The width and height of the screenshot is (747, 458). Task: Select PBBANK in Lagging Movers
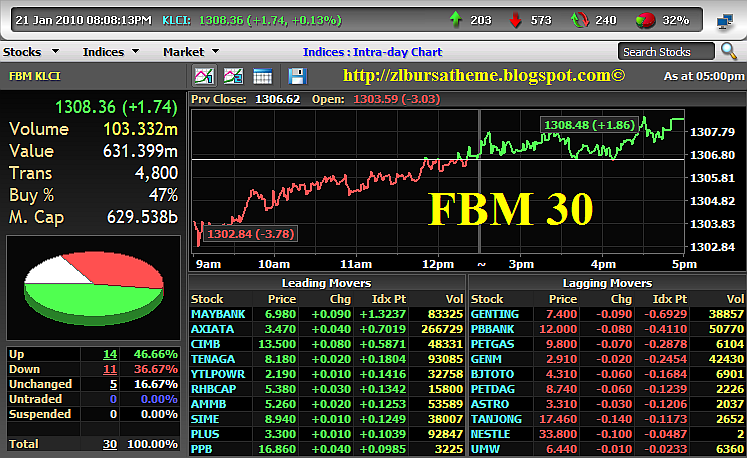pos(493,329)
